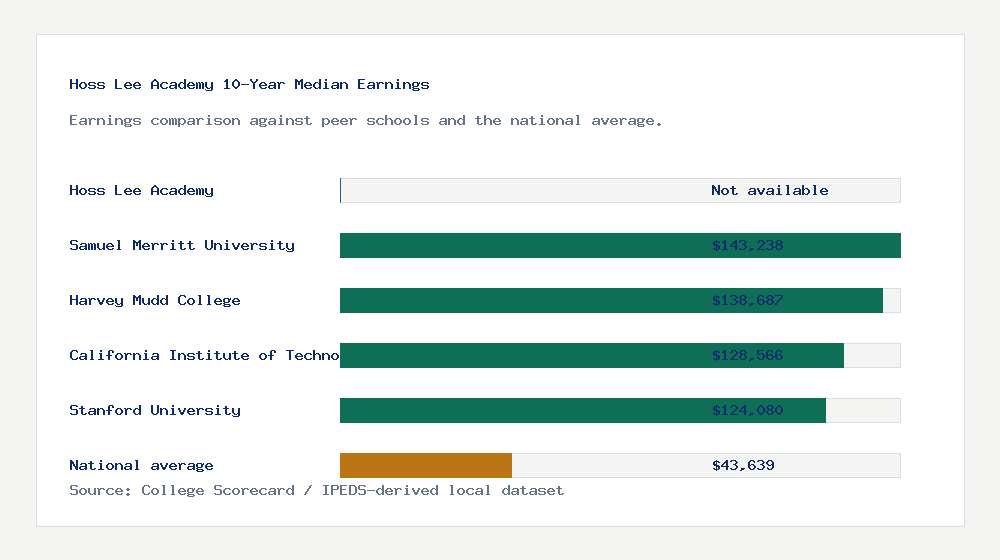The width and height of the screenshot is (1000, 560).
Task: Click the 'Source: College Scorecard' footnote
Action: (x=316, y=490)
